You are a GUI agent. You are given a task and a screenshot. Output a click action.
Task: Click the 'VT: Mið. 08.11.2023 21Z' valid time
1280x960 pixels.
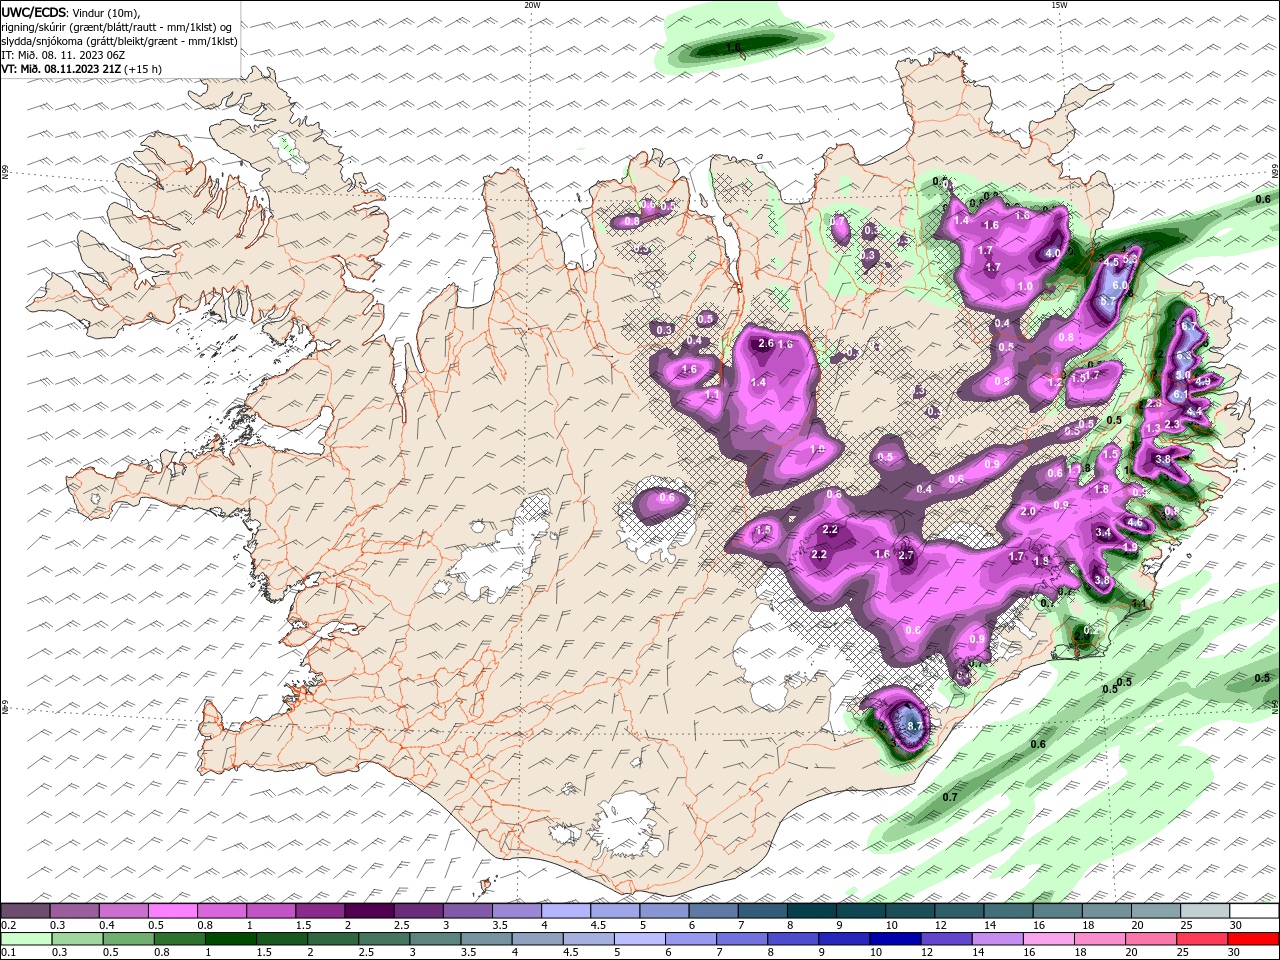61,69
